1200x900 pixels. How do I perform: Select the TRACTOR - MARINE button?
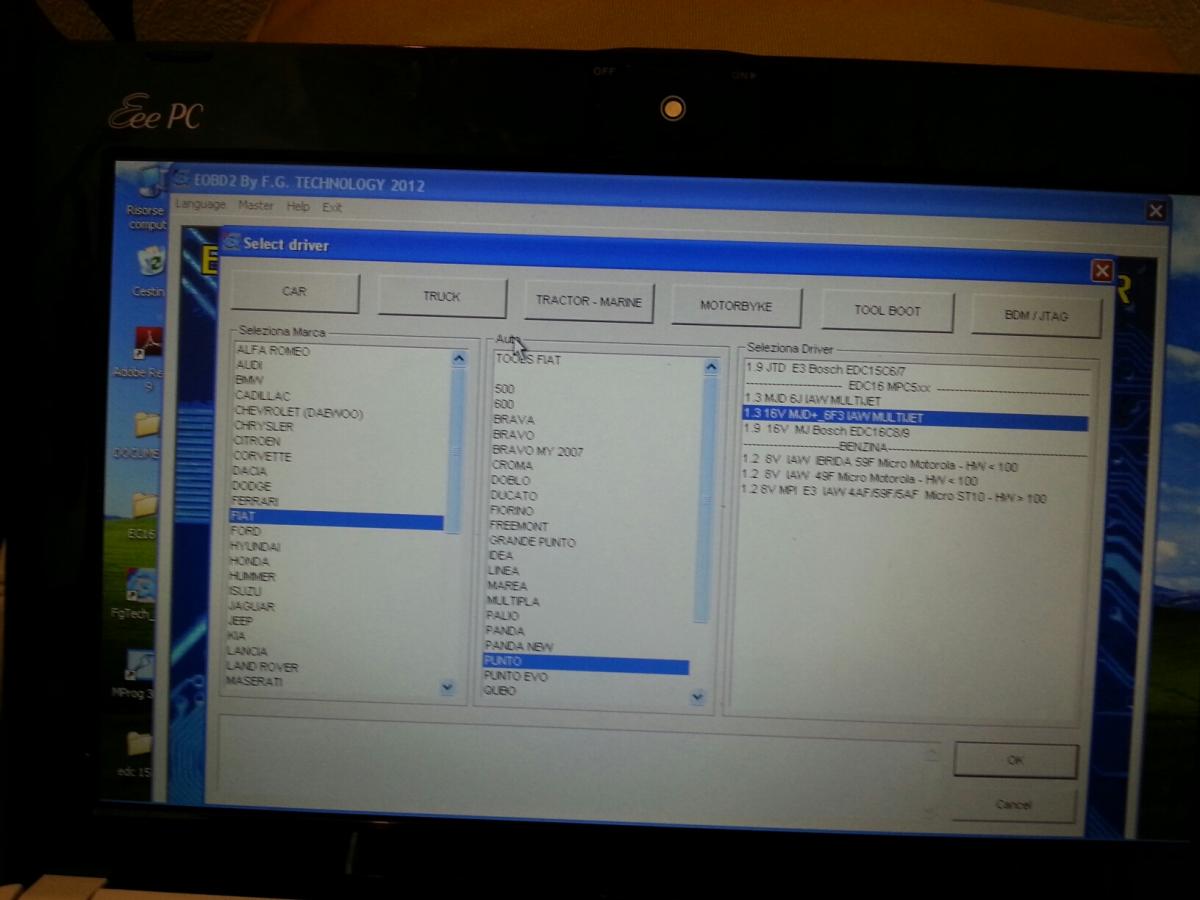pyautogui.click(x=588, y=301)
